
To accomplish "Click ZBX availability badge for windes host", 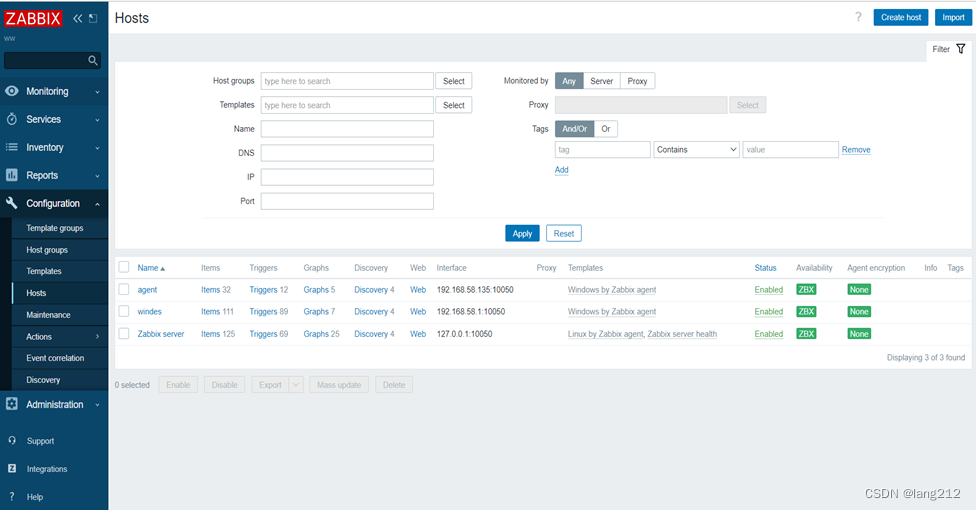I will click(806, 311).
